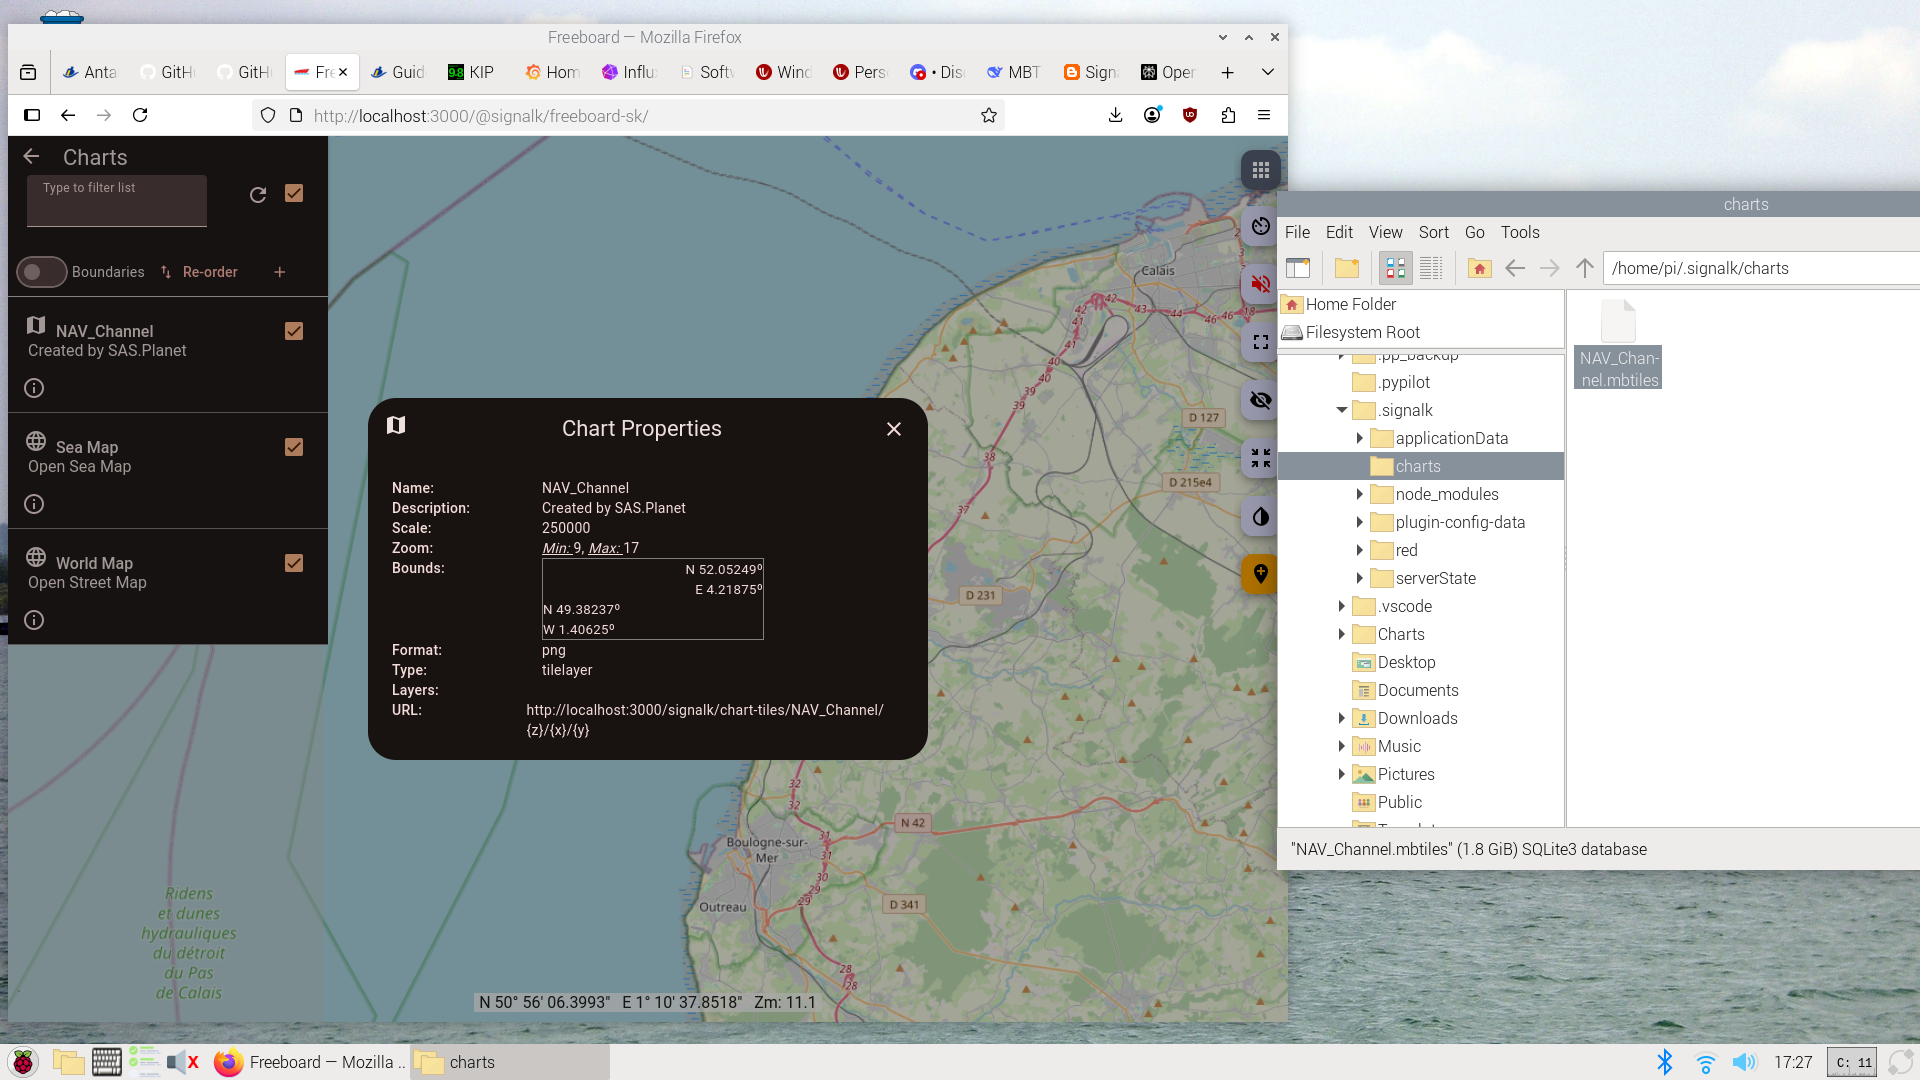Open info for NAV_Channel chart
Viewport: 1920px width, 1080px height.
click(34, 388)
